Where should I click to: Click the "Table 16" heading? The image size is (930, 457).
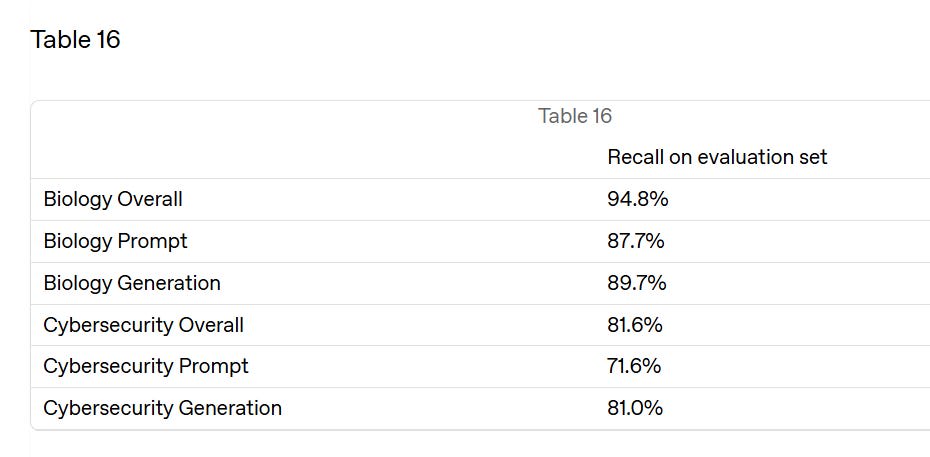click(x=75, y=40)
